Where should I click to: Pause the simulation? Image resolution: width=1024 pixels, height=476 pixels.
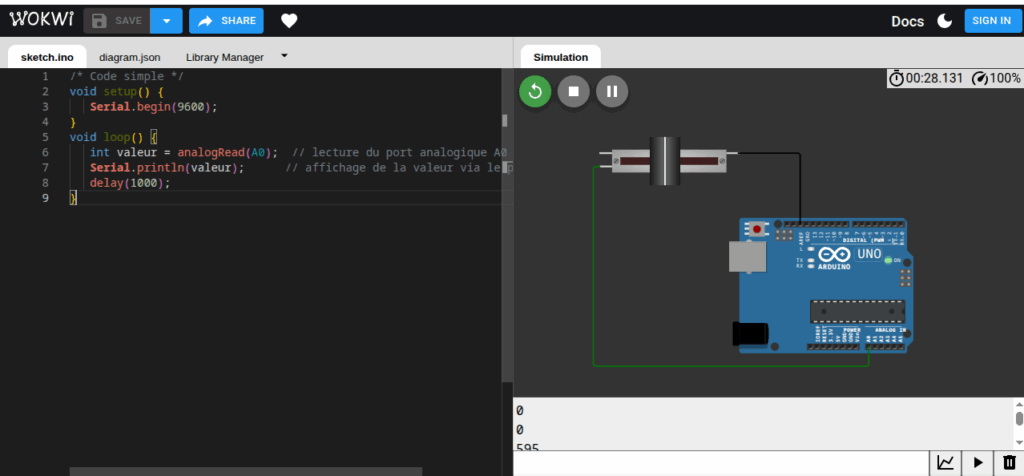tap(612, 92)
